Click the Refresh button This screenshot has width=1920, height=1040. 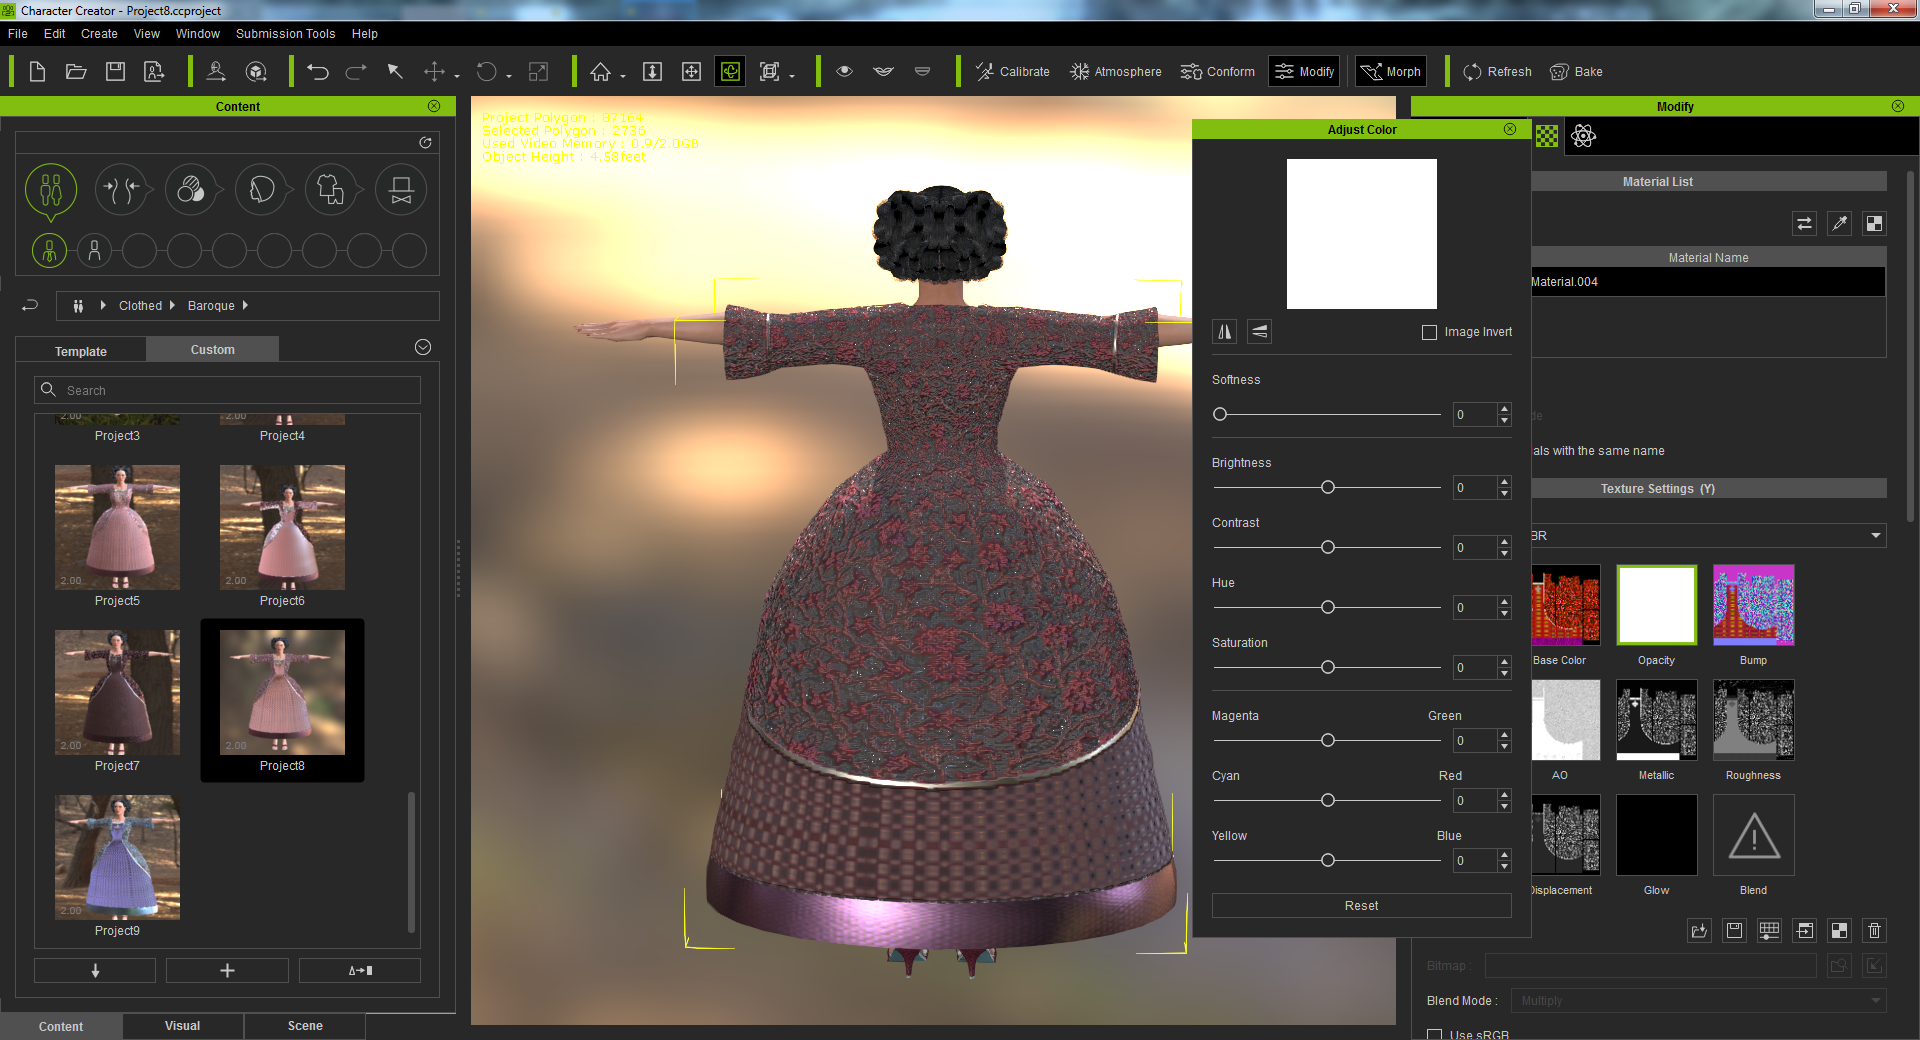pyautogui.click(x=1497, y=72)
